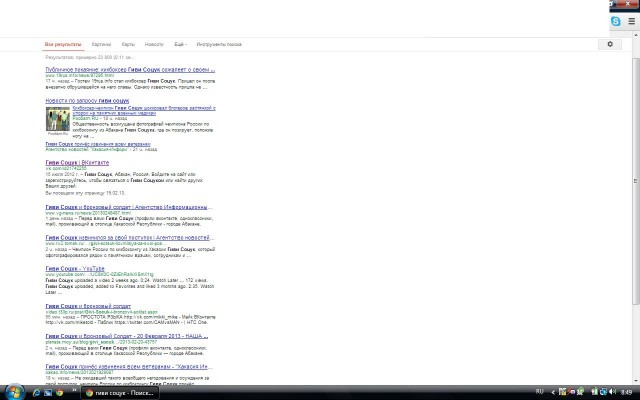Image resolution: width=640 pixels, height=400 pixels.
Task: Open Гиви Соцук извинился за свой поступок result
Action: tap(130, 238)
